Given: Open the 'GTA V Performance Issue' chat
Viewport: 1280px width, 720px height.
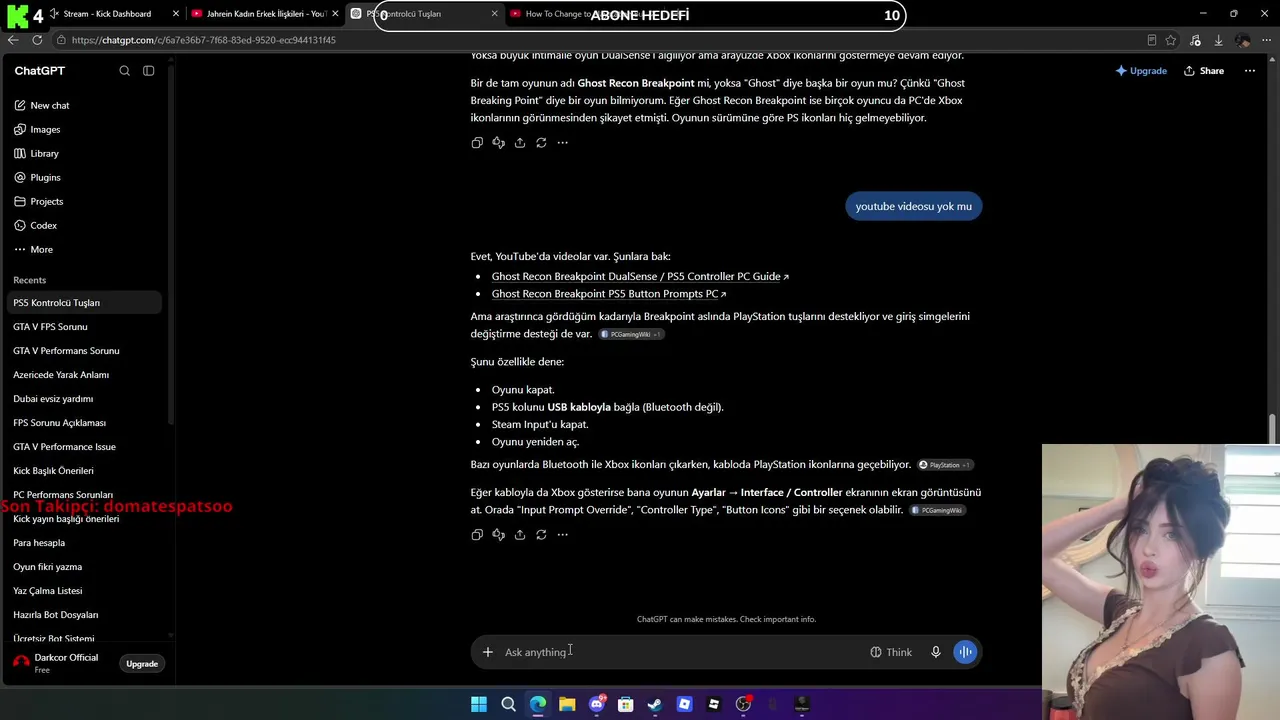Looking at the screenshot, I should coord(84,447).
